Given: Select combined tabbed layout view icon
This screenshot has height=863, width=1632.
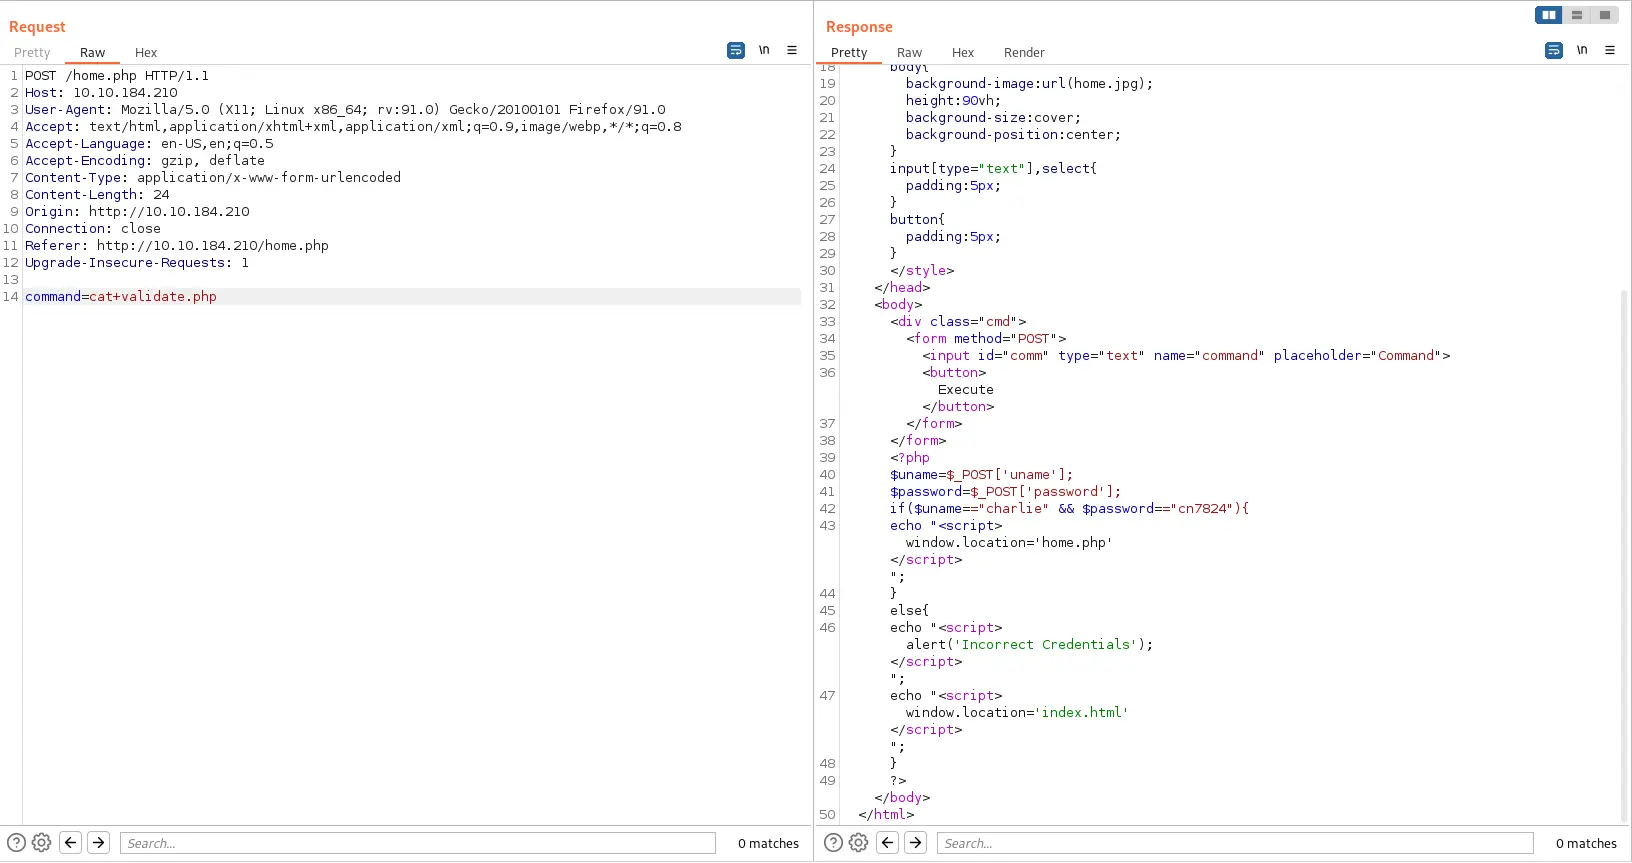Looking at the screenshot, I should [1605, 15].
